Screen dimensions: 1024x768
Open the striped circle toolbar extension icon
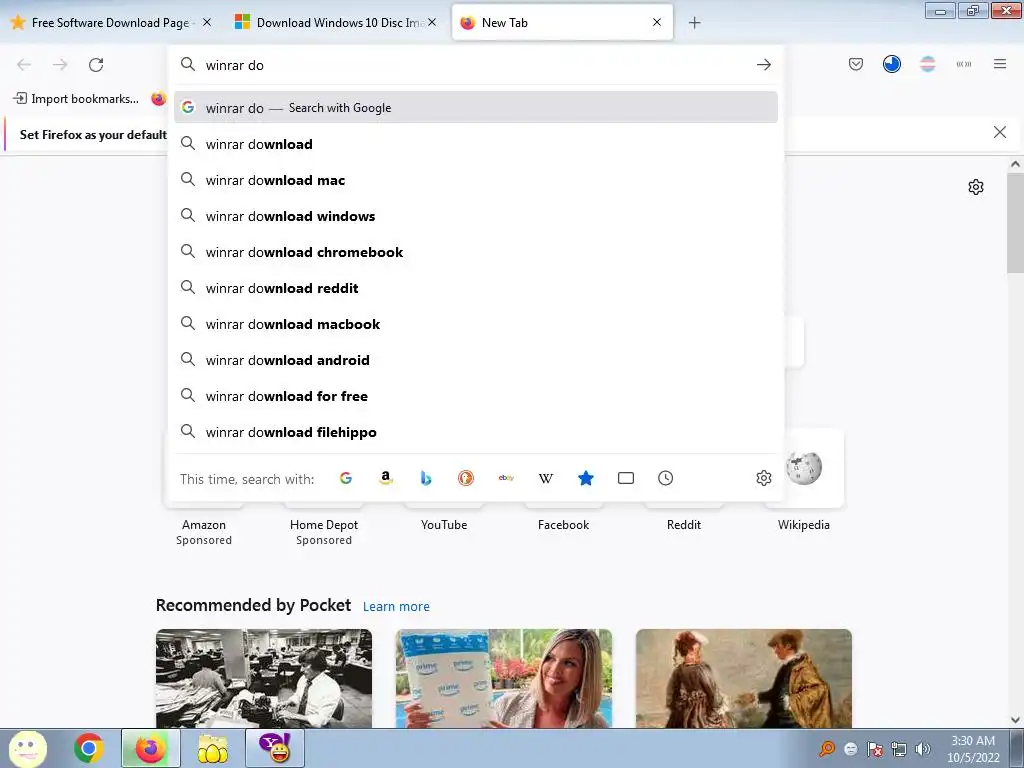927,64
